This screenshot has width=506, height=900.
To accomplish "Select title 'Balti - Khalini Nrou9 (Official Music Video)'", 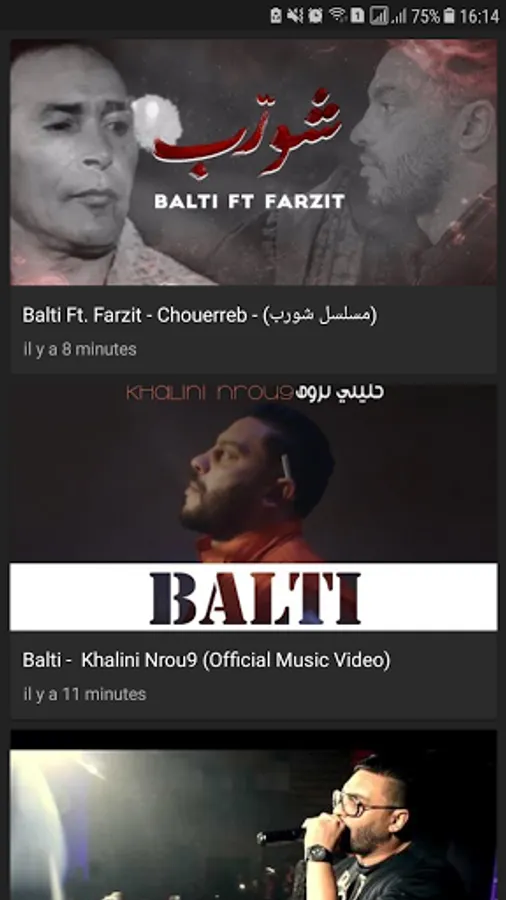I will (x=207, y=660).
